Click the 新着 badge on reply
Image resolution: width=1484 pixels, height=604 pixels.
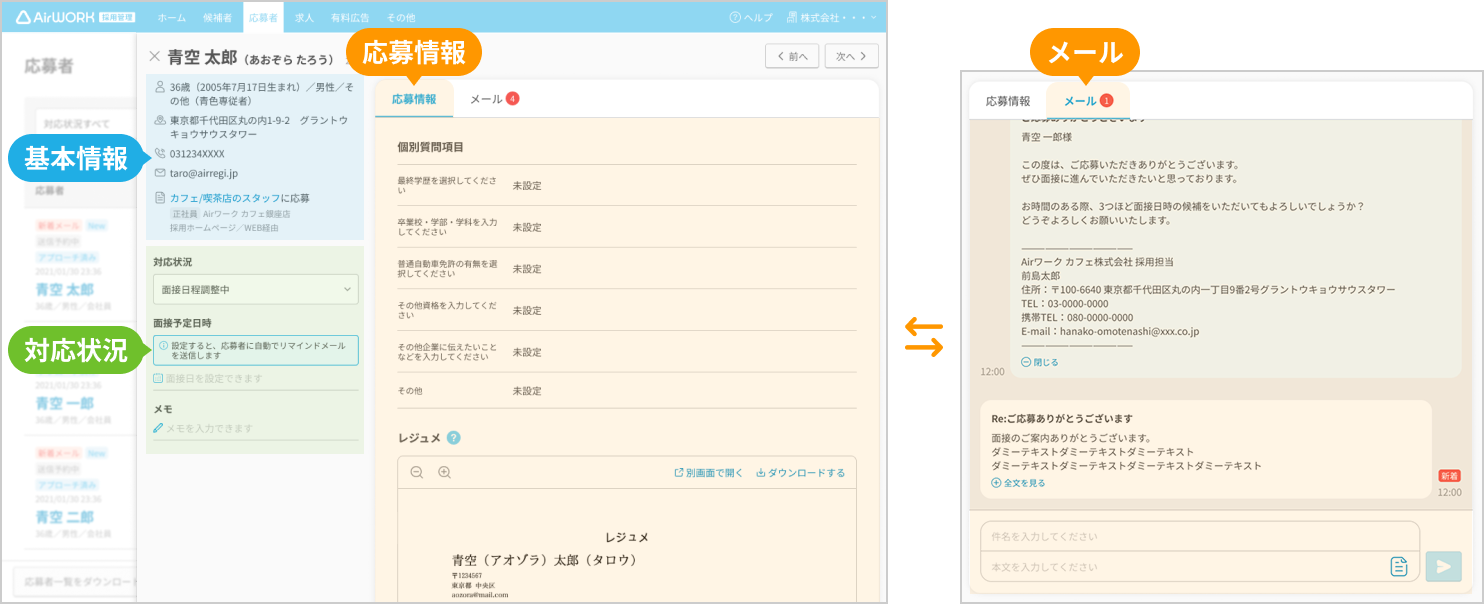(1449, 476)
